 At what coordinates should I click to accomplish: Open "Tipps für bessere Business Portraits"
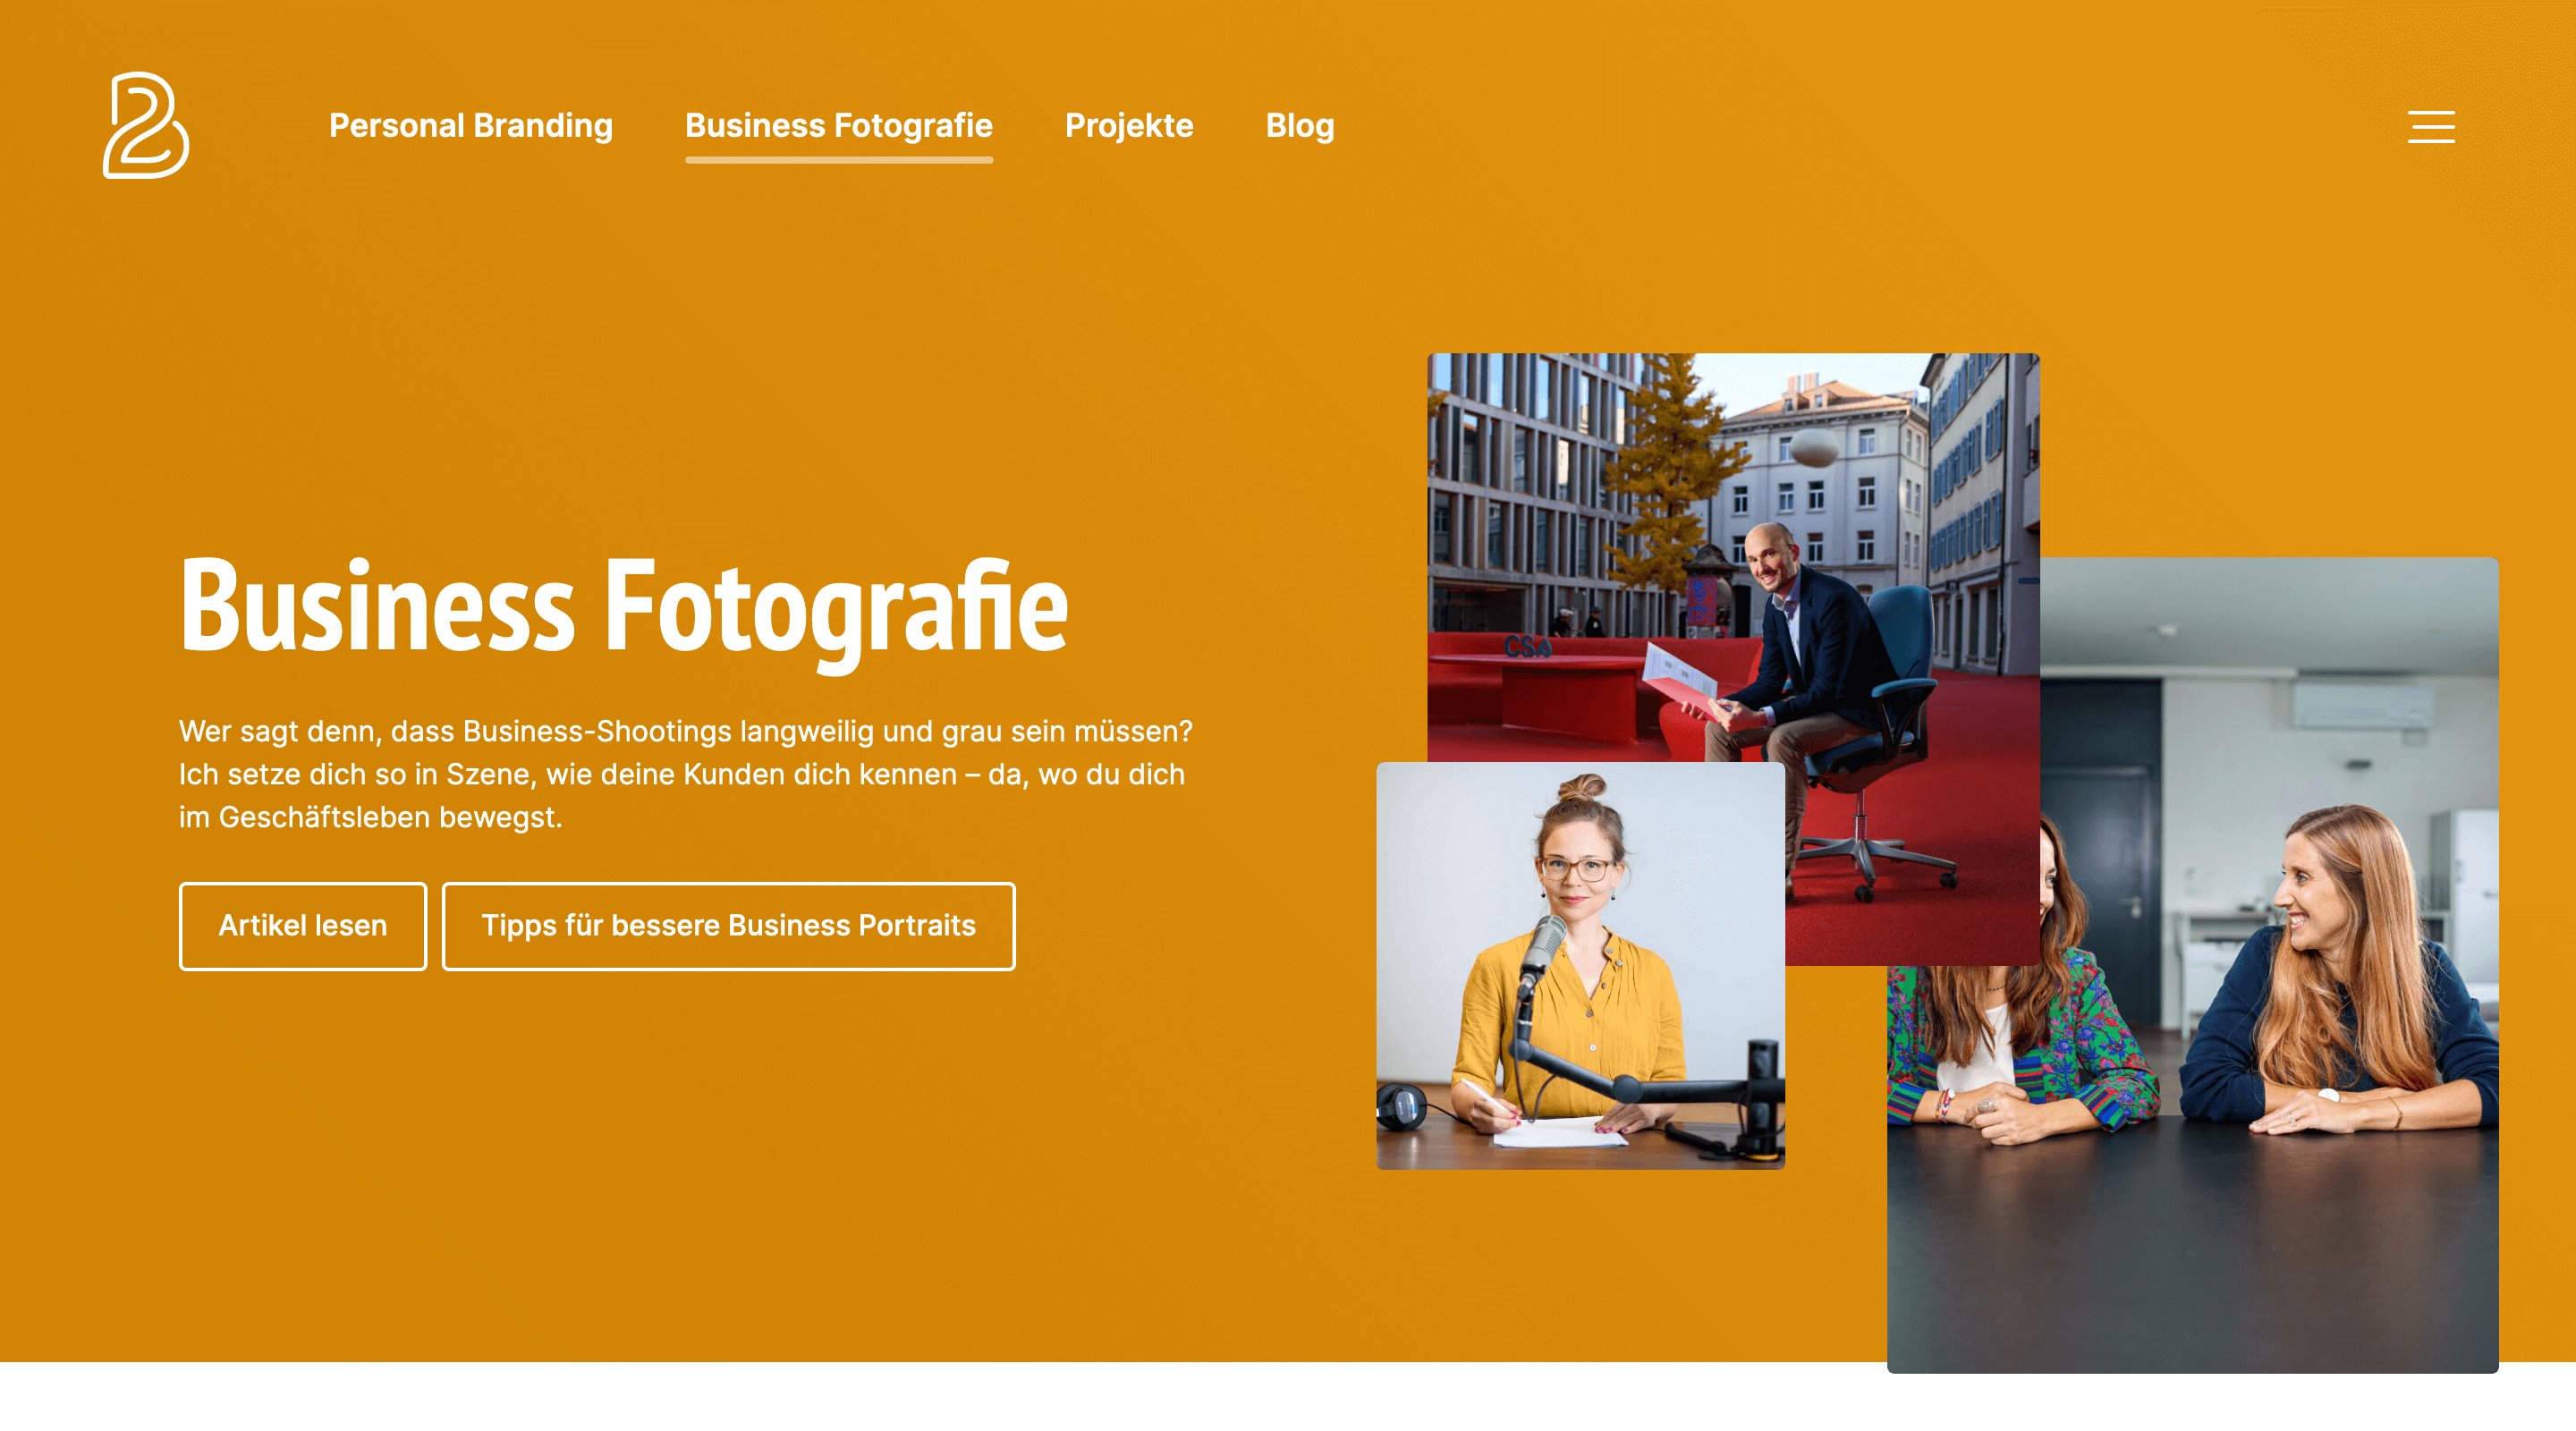pyautogui.click(x=729, y=925)
